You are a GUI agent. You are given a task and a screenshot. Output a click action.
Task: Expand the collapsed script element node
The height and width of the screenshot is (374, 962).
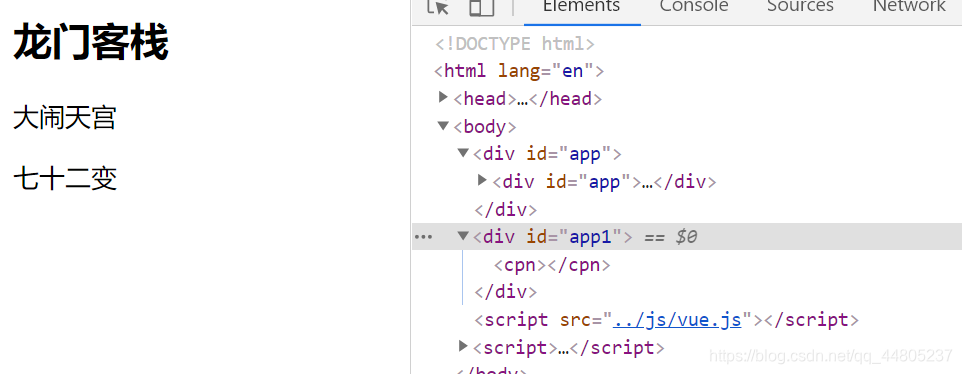tap(463, 346)
